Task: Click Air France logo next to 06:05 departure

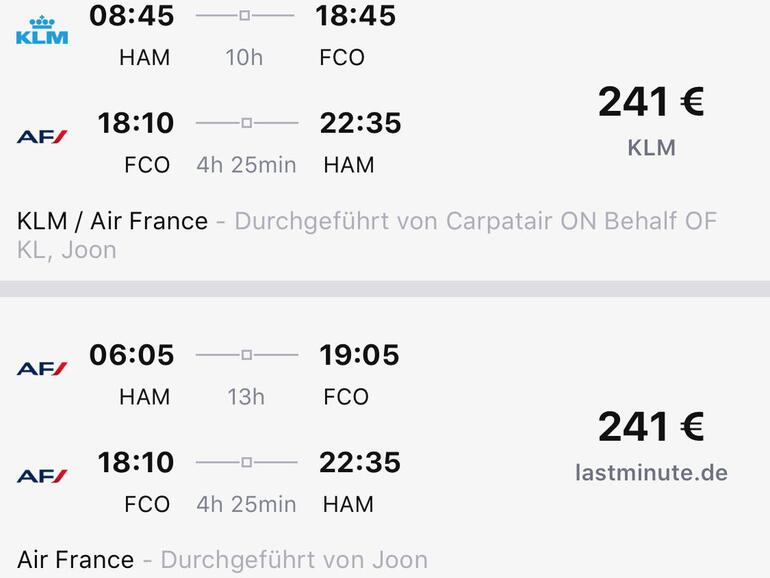Action: point(42,368)
